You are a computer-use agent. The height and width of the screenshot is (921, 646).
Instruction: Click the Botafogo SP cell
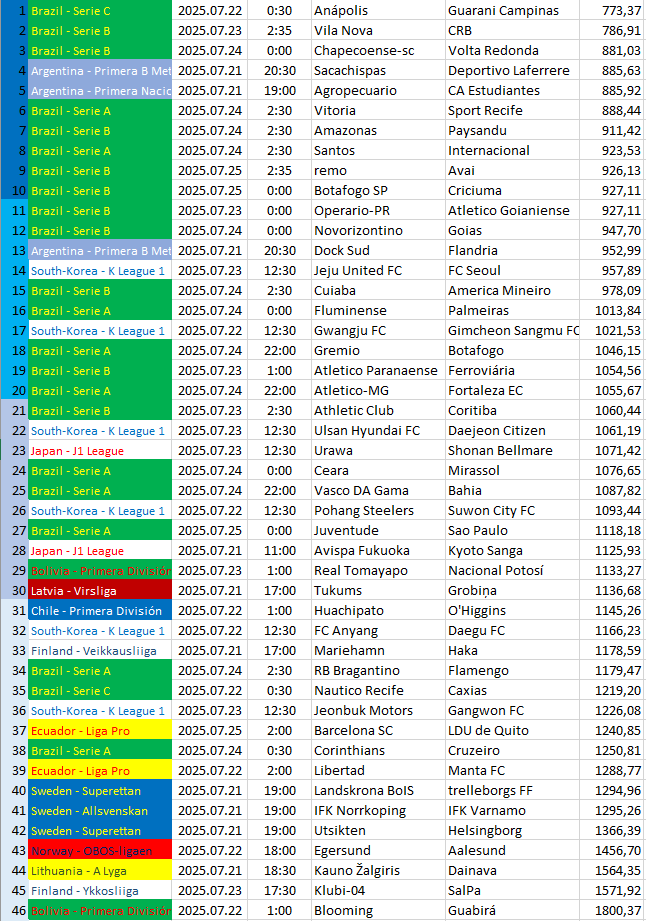tap(378, 190)
